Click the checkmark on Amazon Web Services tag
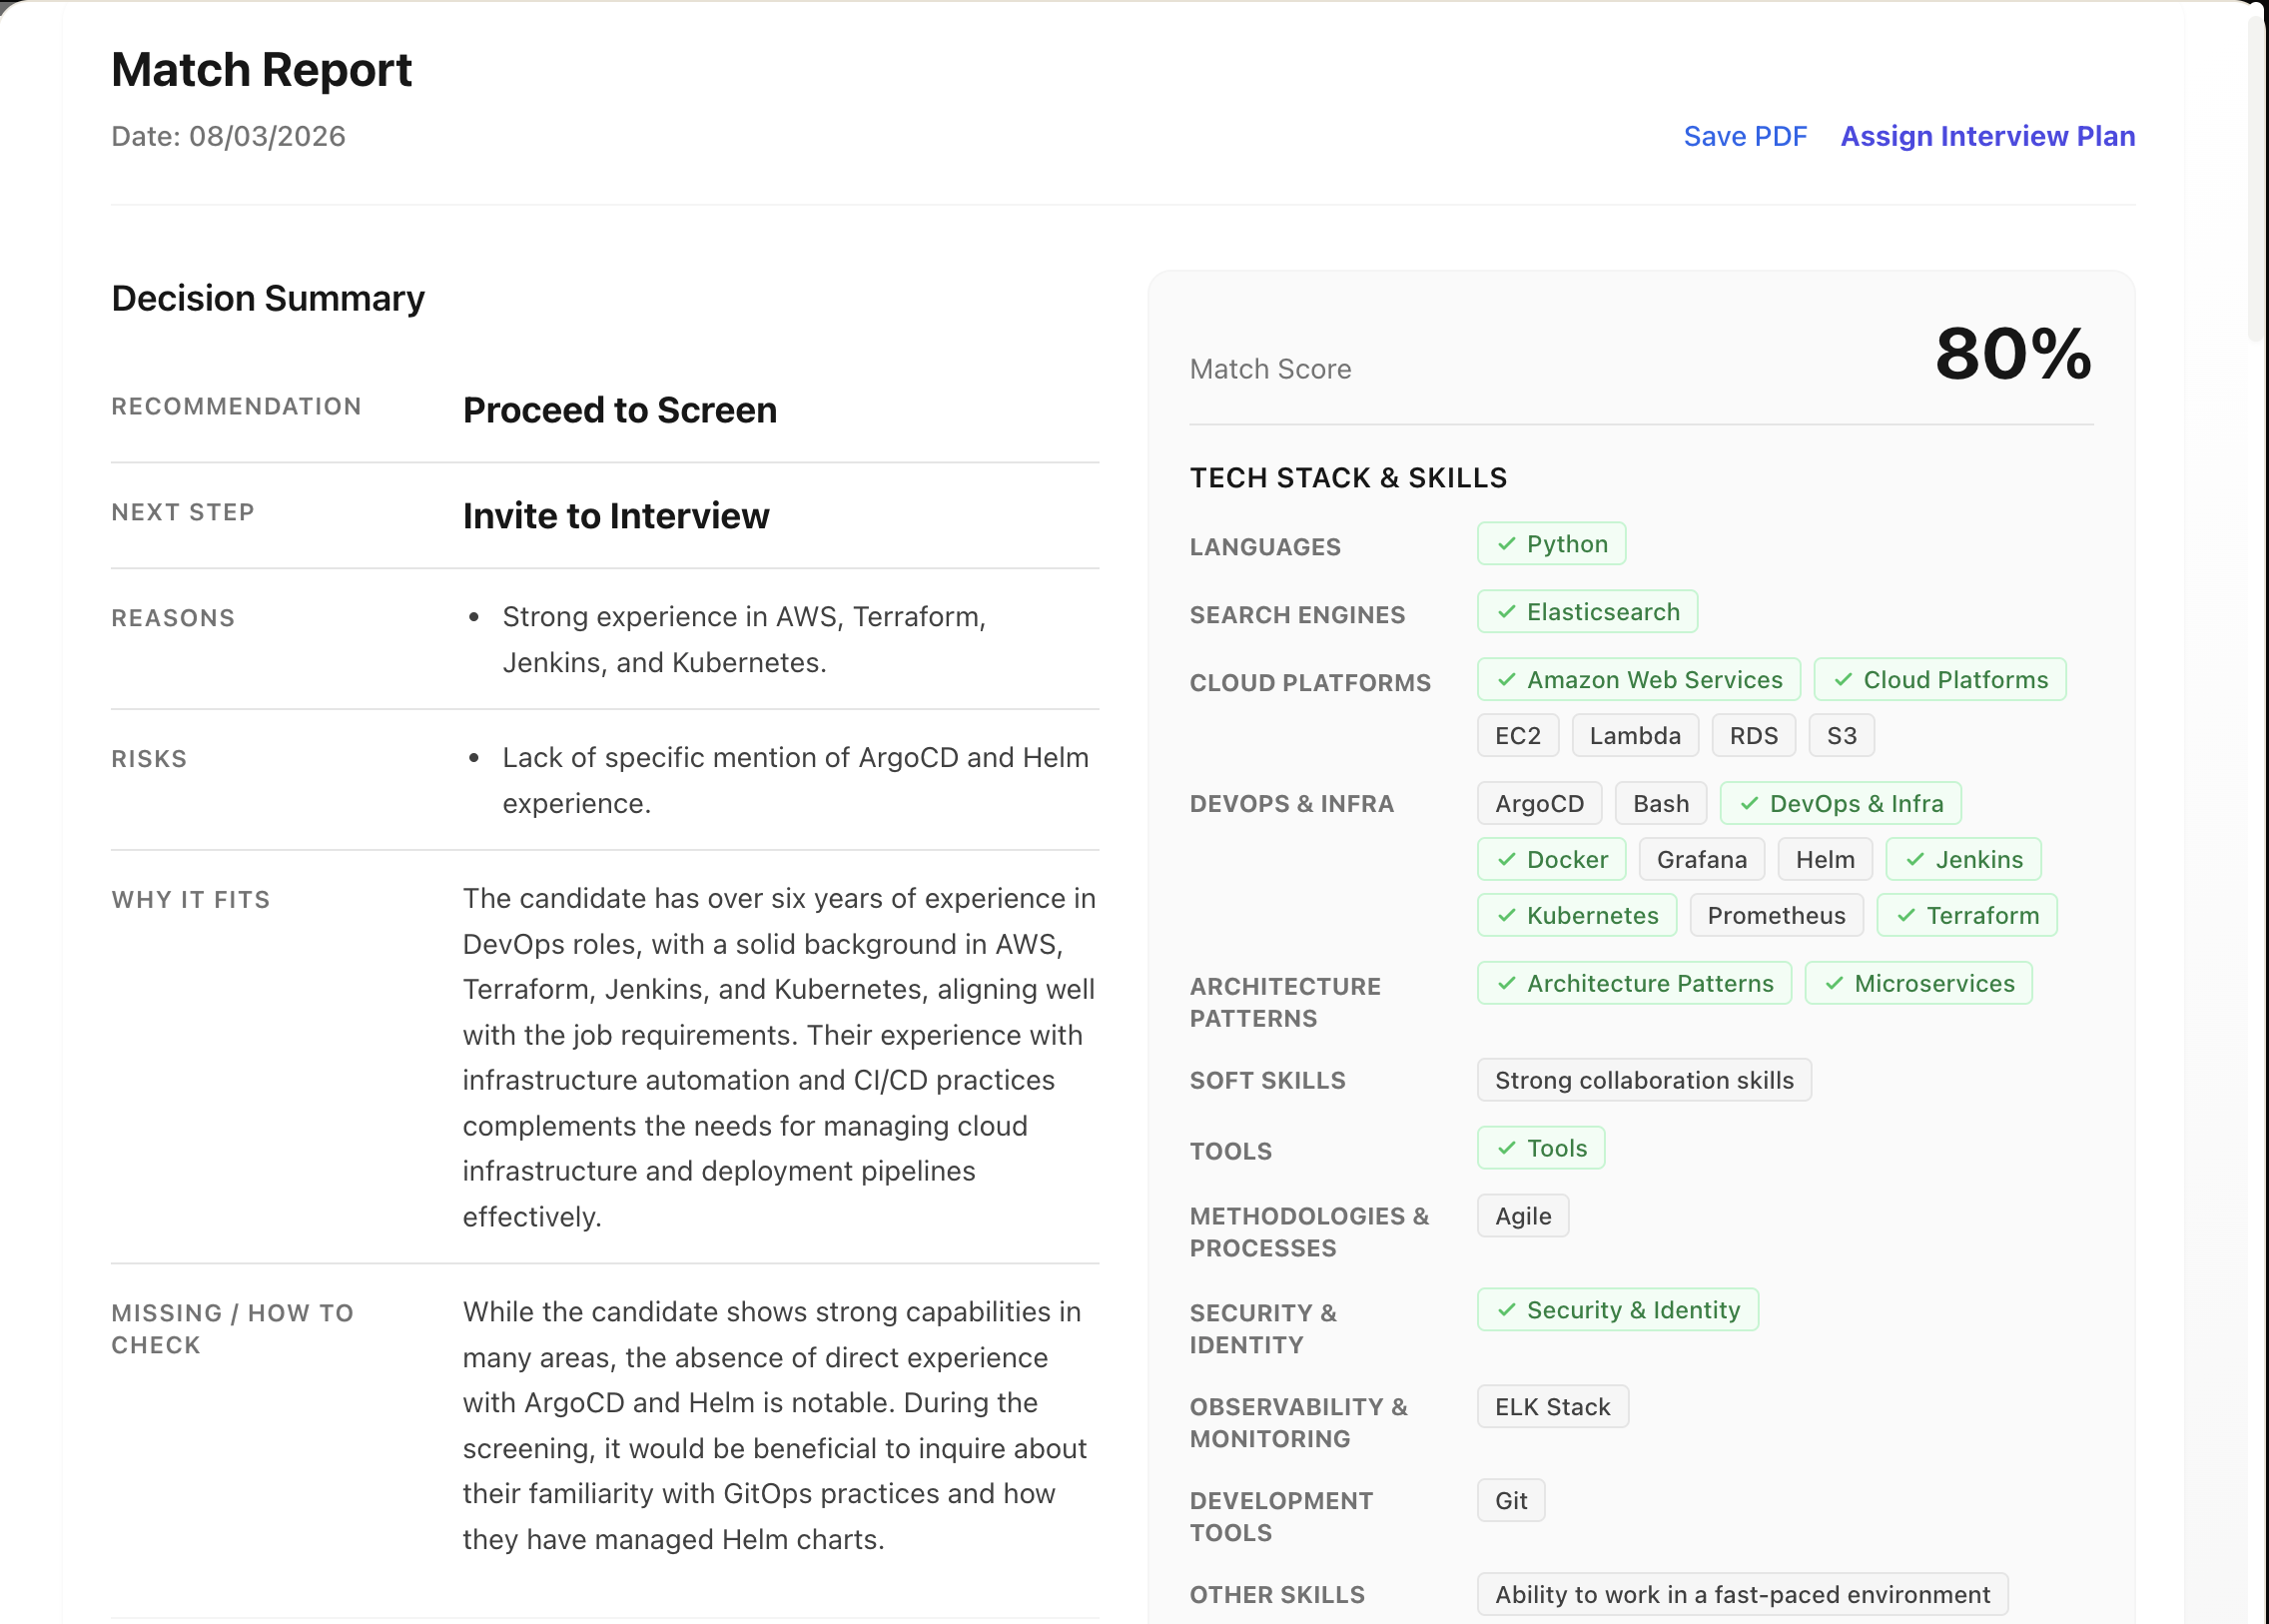Image resolution: width=2269 pixels, height=1624 pixels. pos(1507,679)
